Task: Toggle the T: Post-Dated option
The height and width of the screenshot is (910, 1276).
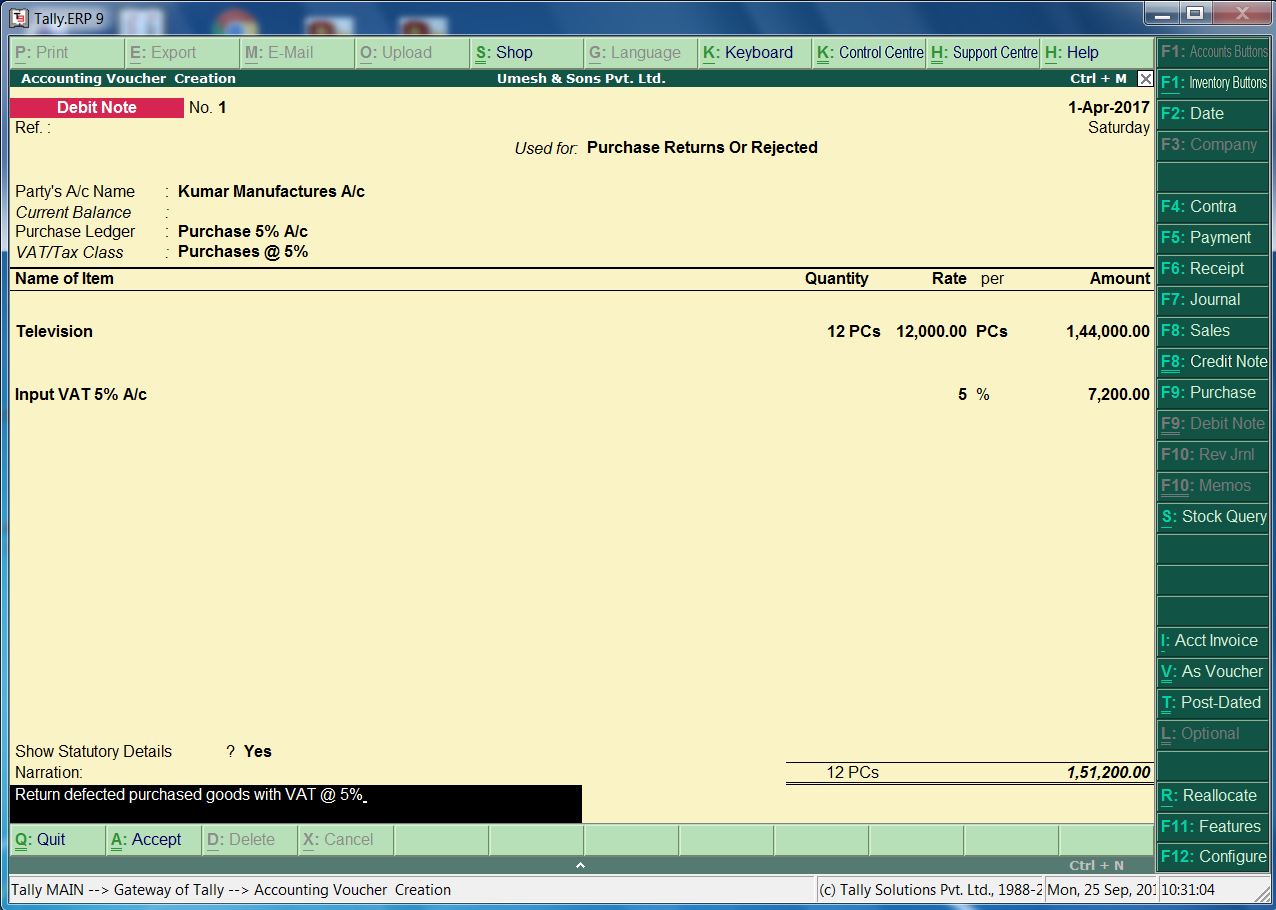Action: (1213, 703)
